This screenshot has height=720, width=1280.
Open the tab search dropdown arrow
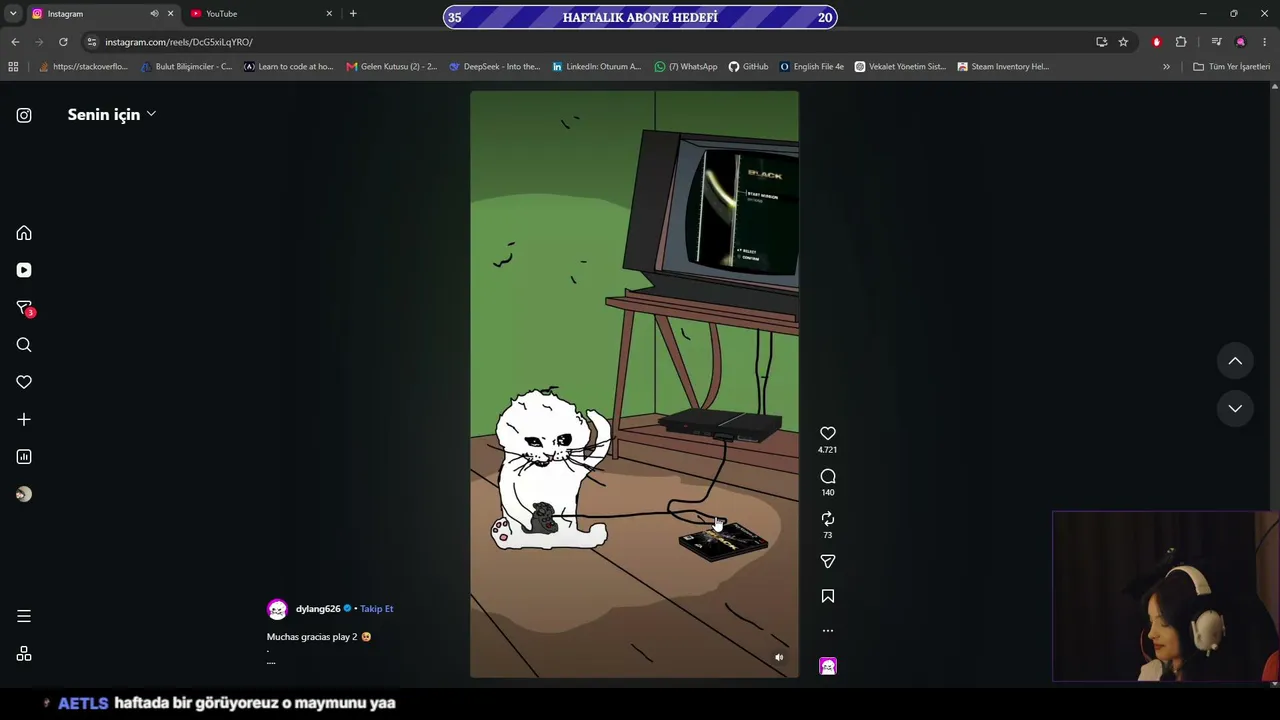click(13, 14)
